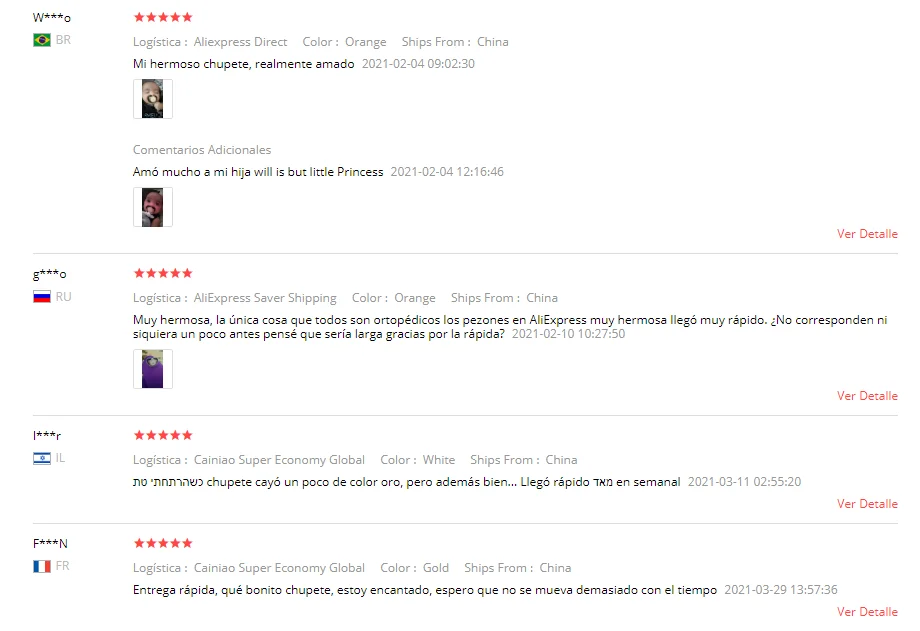Click the Comentarios Adicionales heading

point(202,150)
